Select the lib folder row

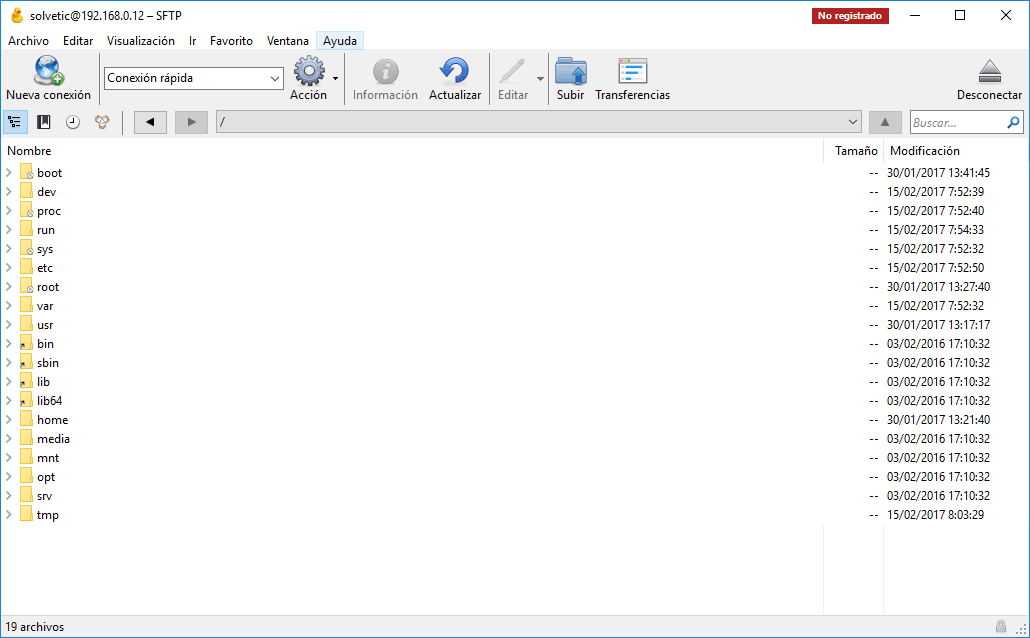pyautogui.click(x=514, y=382)
